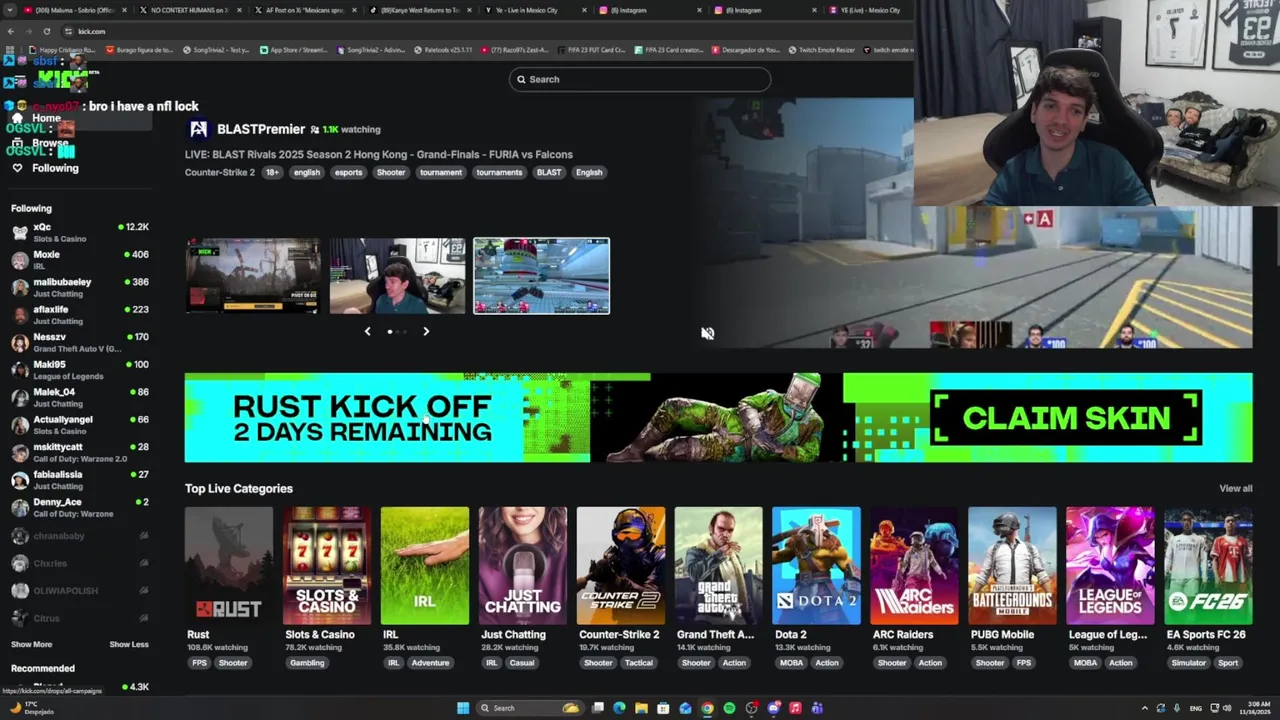The height and width of the screenshot is (720, 1280).
Task: Reload the page in Chrome
Action: (x=46, y=31)
